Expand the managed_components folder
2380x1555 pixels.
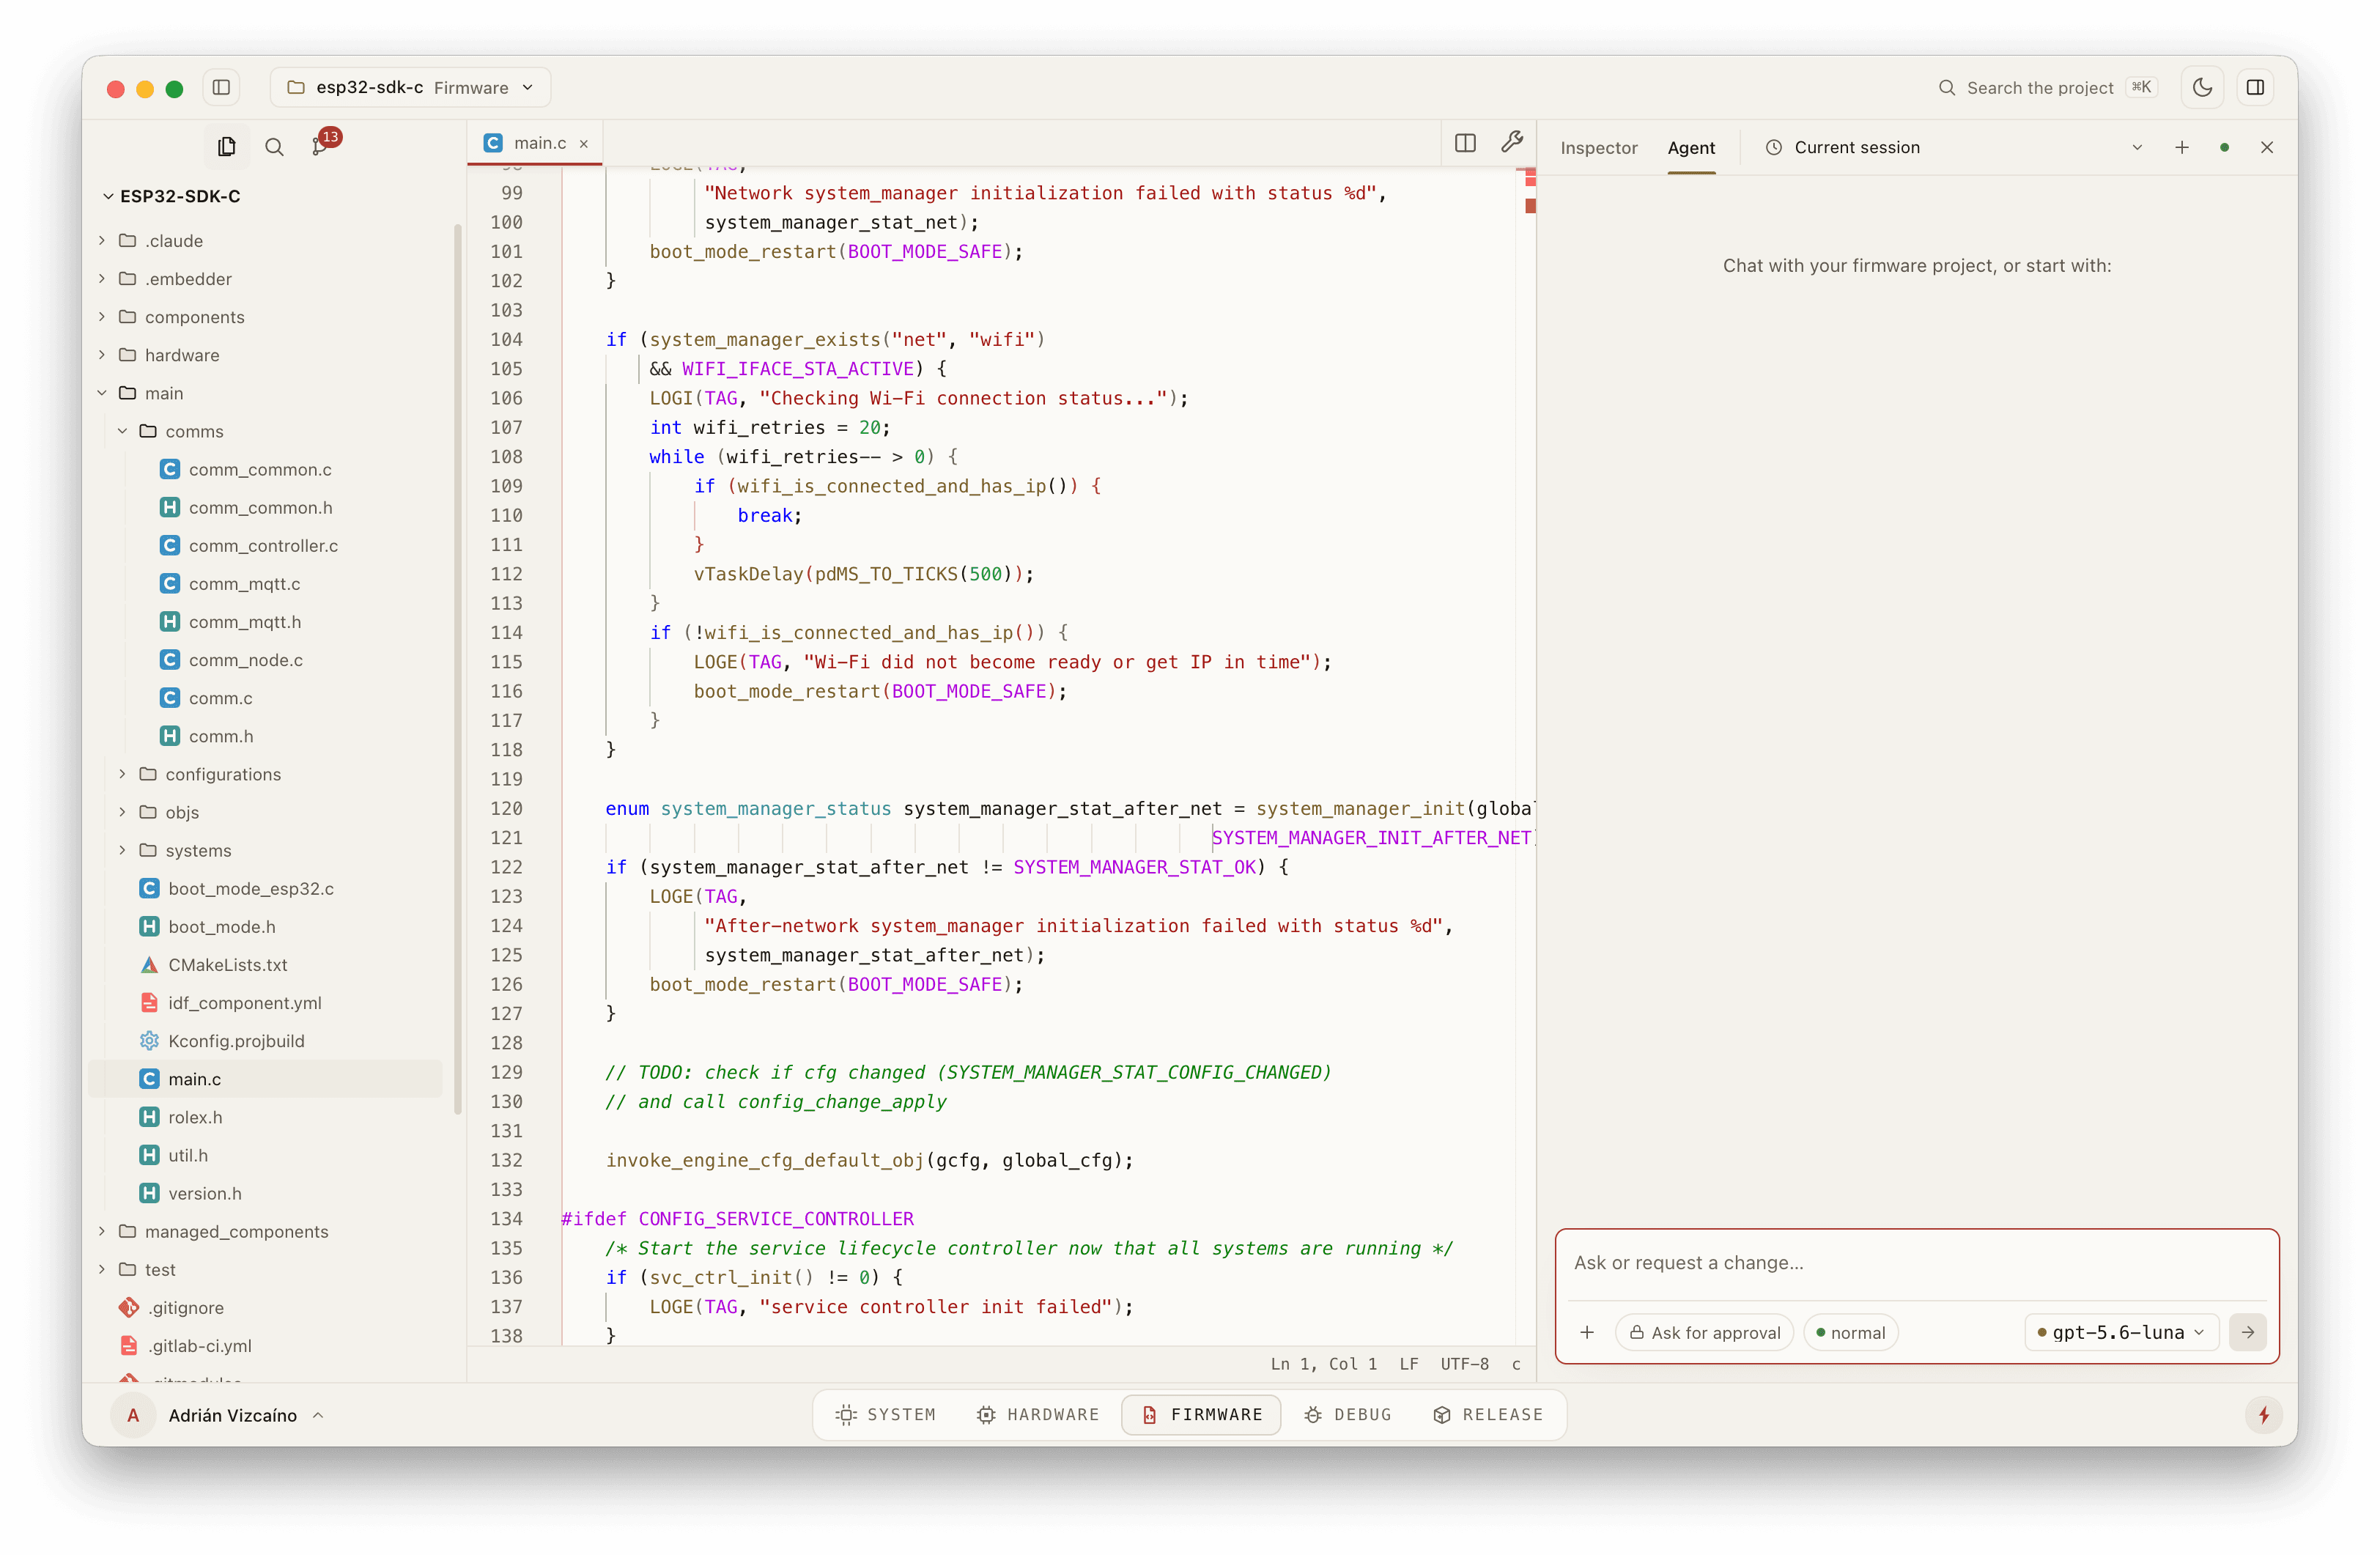pos(102,1230)
